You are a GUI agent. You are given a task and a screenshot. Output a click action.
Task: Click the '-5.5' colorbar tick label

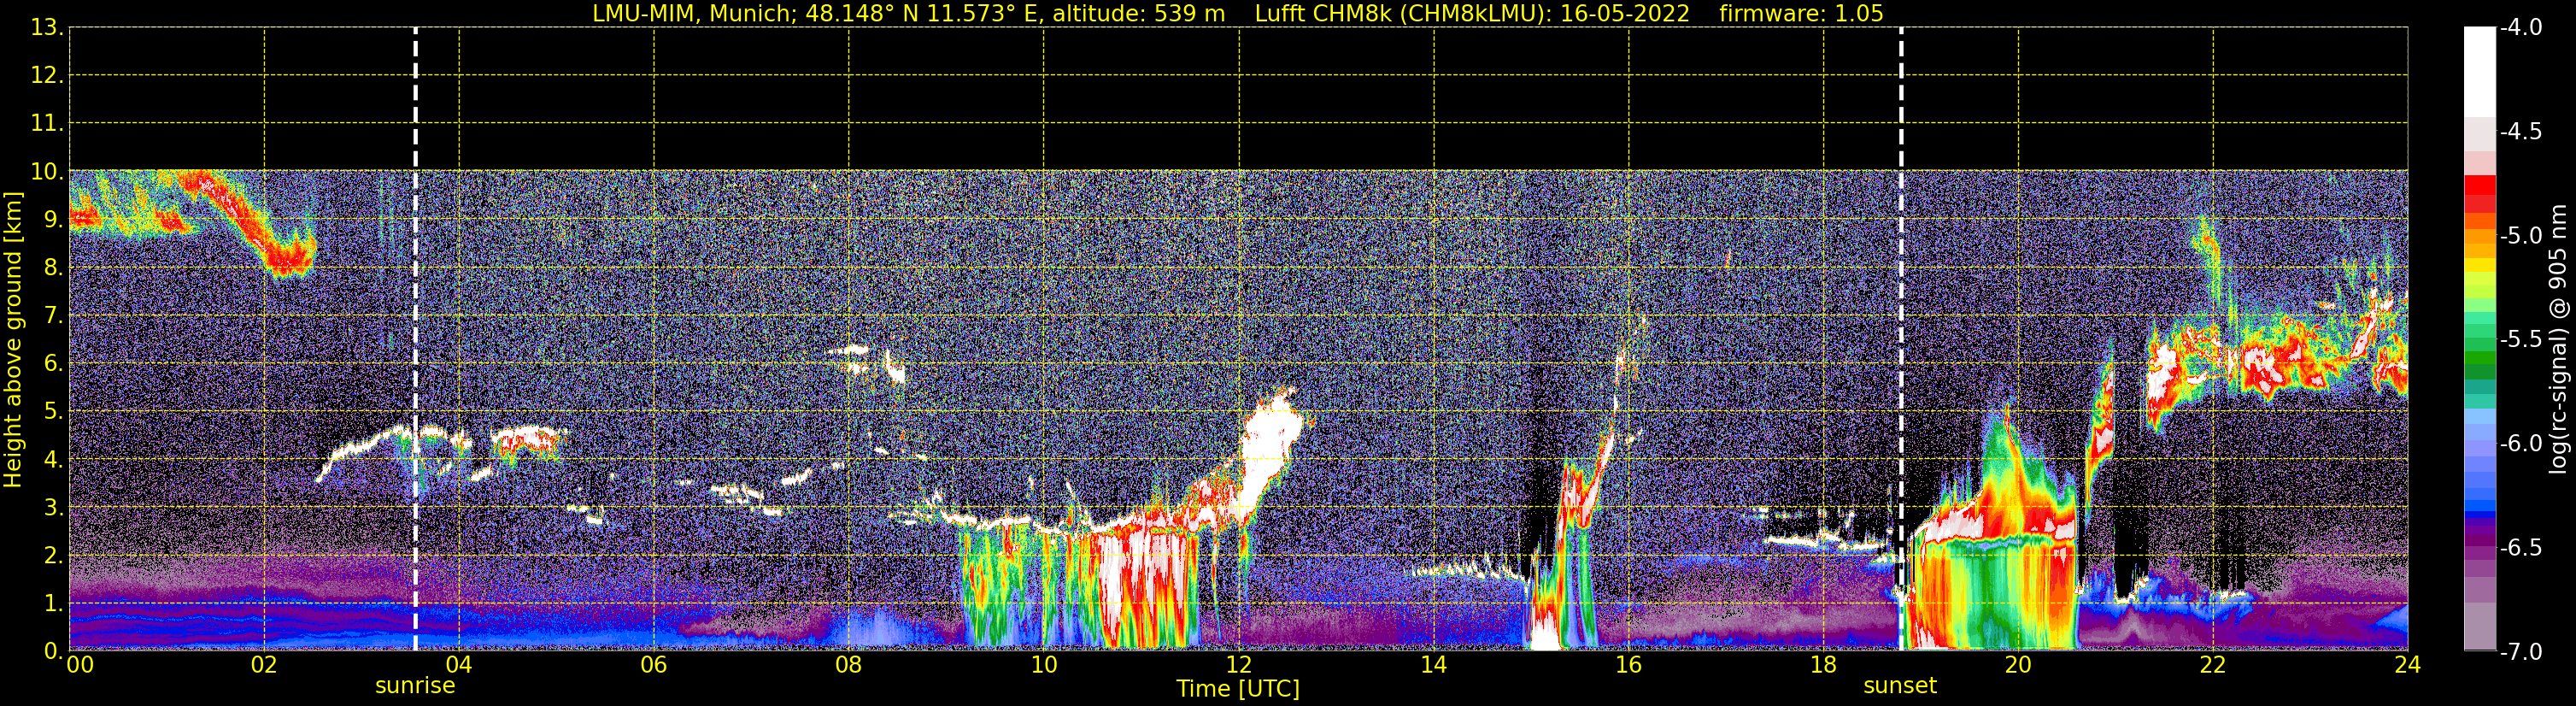click(2520, 339)
